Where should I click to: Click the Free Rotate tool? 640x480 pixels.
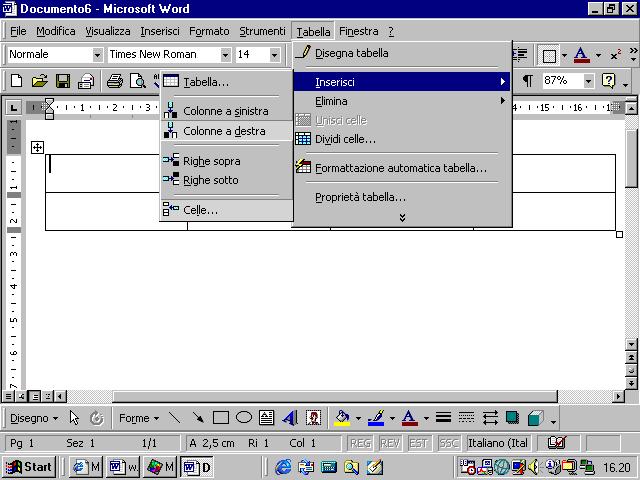pos(97,418)
